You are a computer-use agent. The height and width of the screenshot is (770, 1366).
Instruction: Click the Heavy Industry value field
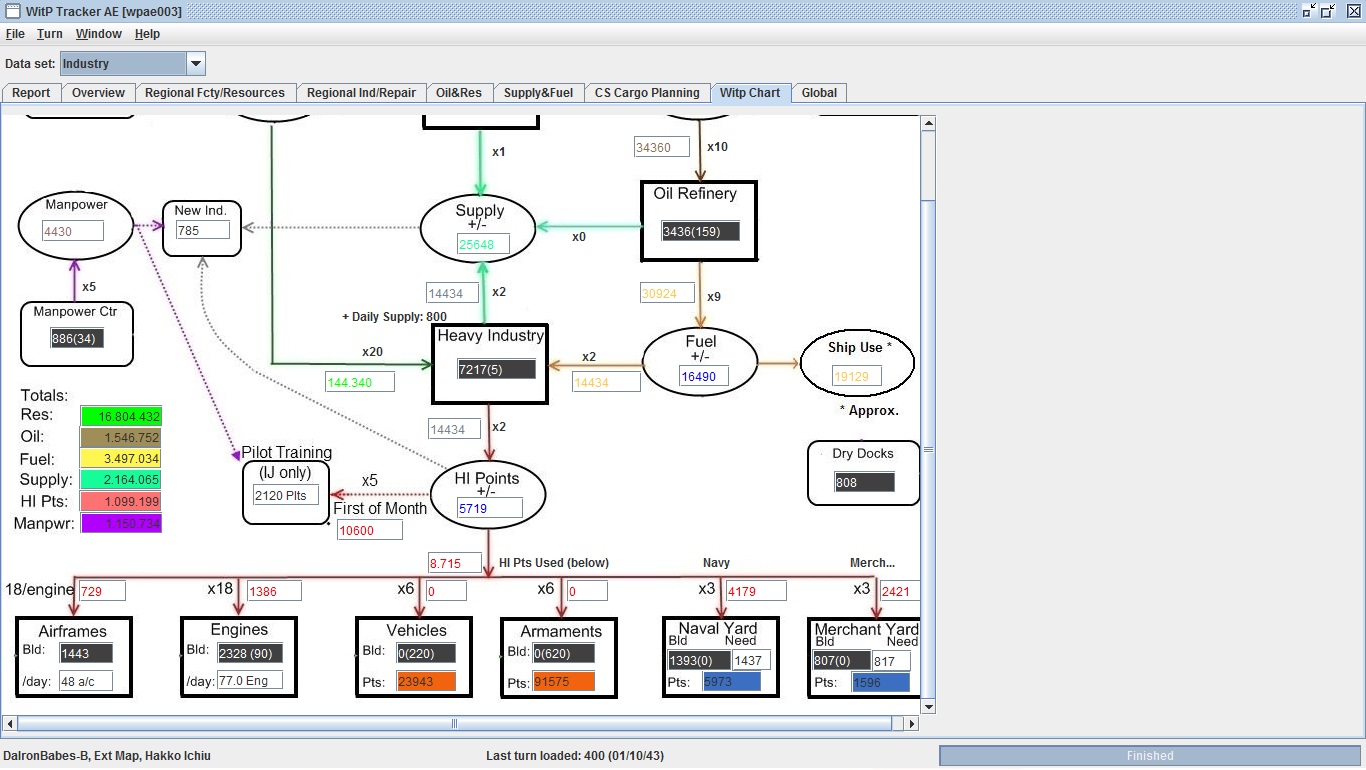[496, 369]
